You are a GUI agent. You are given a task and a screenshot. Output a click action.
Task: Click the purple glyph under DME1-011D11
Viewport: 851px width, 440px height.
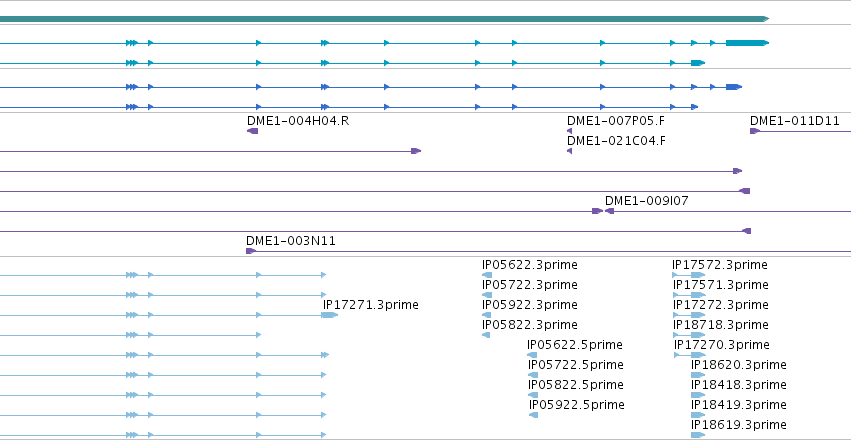(755, 131)
